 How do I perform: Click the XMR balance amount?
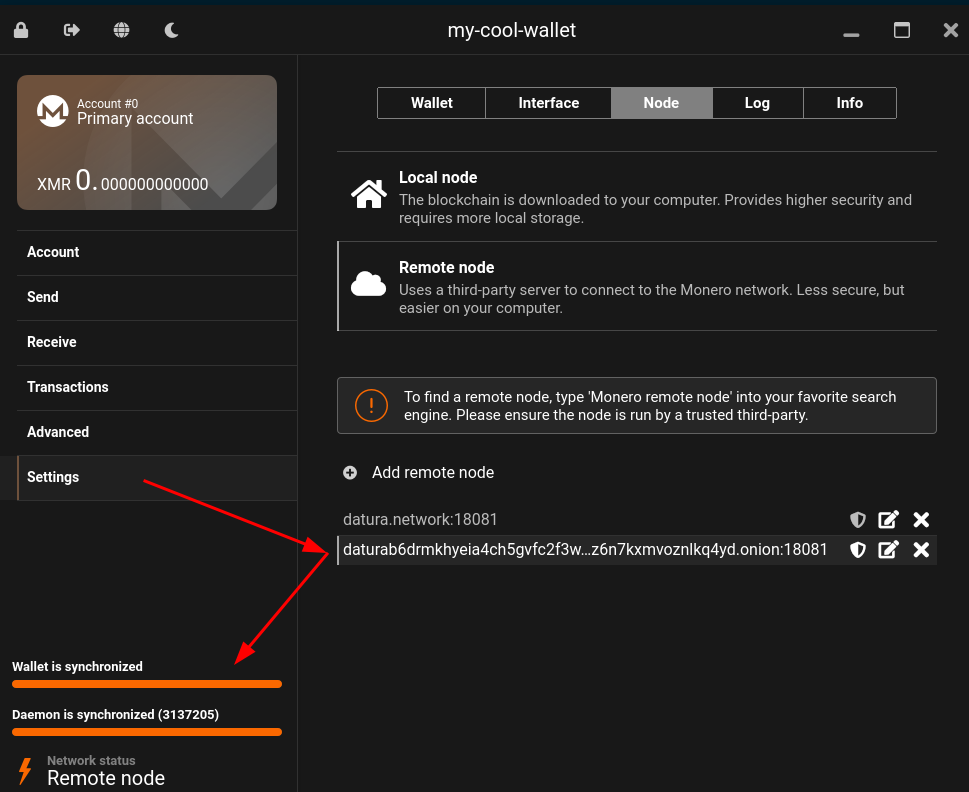(x=122, y=182)
